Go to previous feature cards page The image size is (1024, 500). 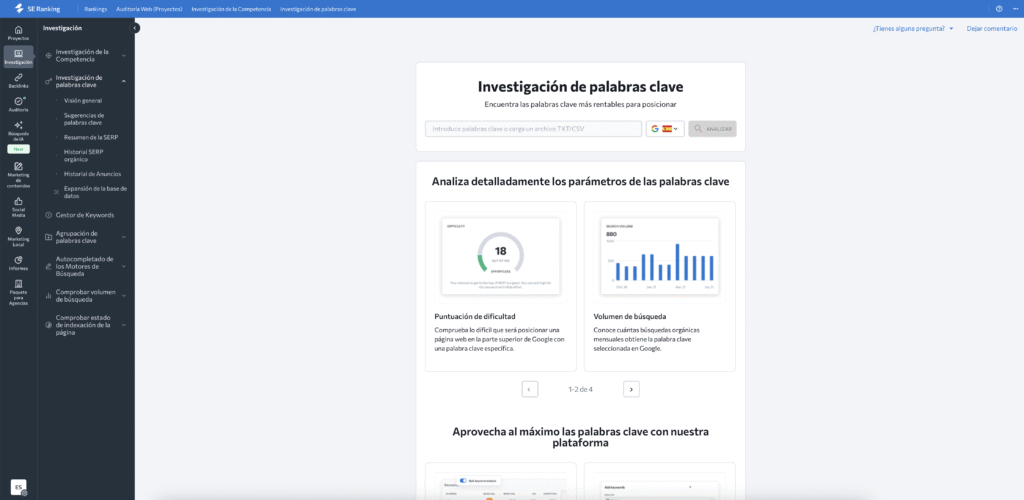click(x=530, y=389)
